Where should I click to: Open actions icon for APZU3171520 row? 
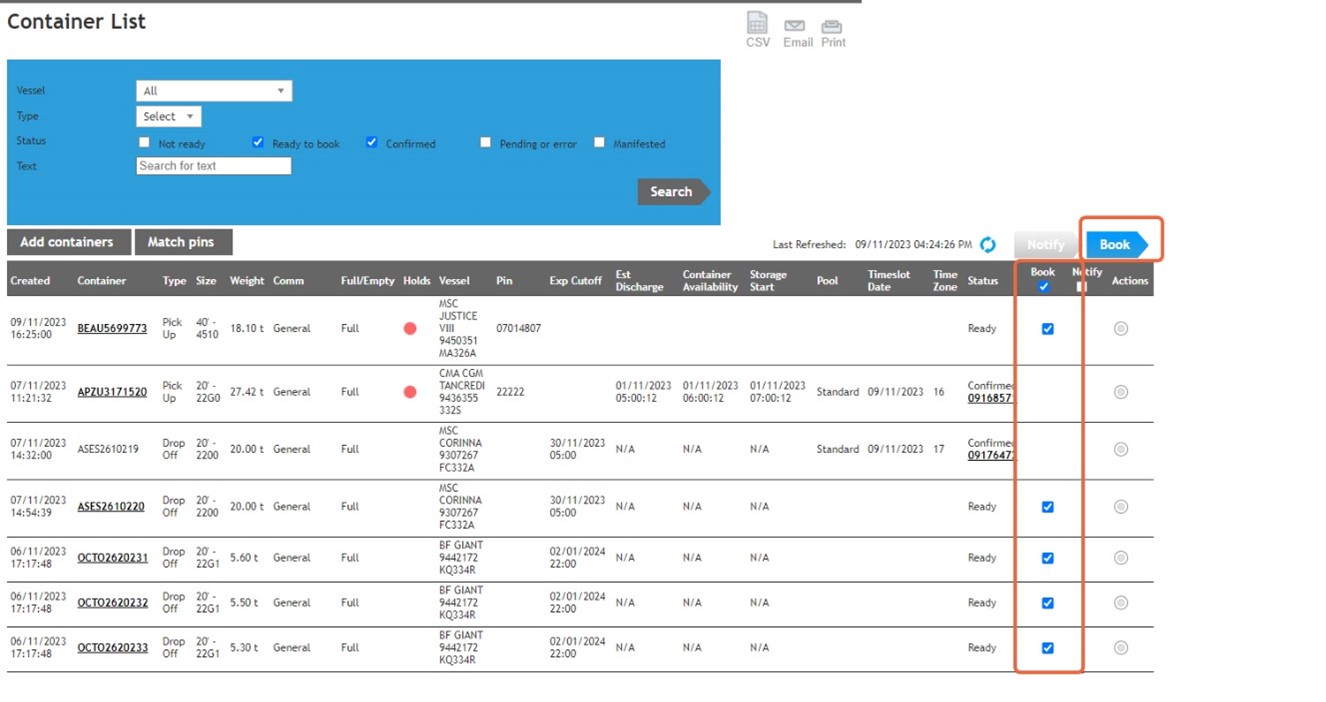pyautogui.click(x=1120, y=392)
